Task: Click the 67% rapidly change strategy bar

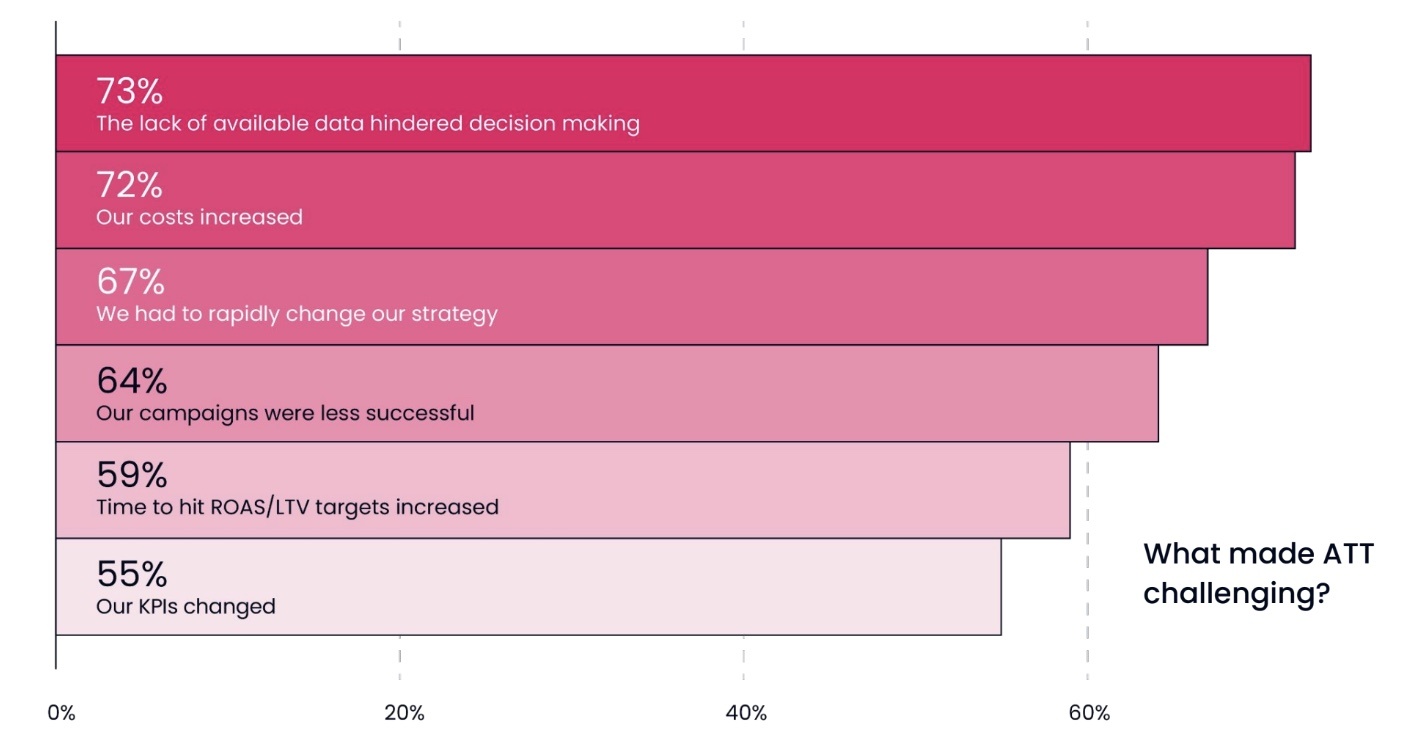Action: (631, 297)
